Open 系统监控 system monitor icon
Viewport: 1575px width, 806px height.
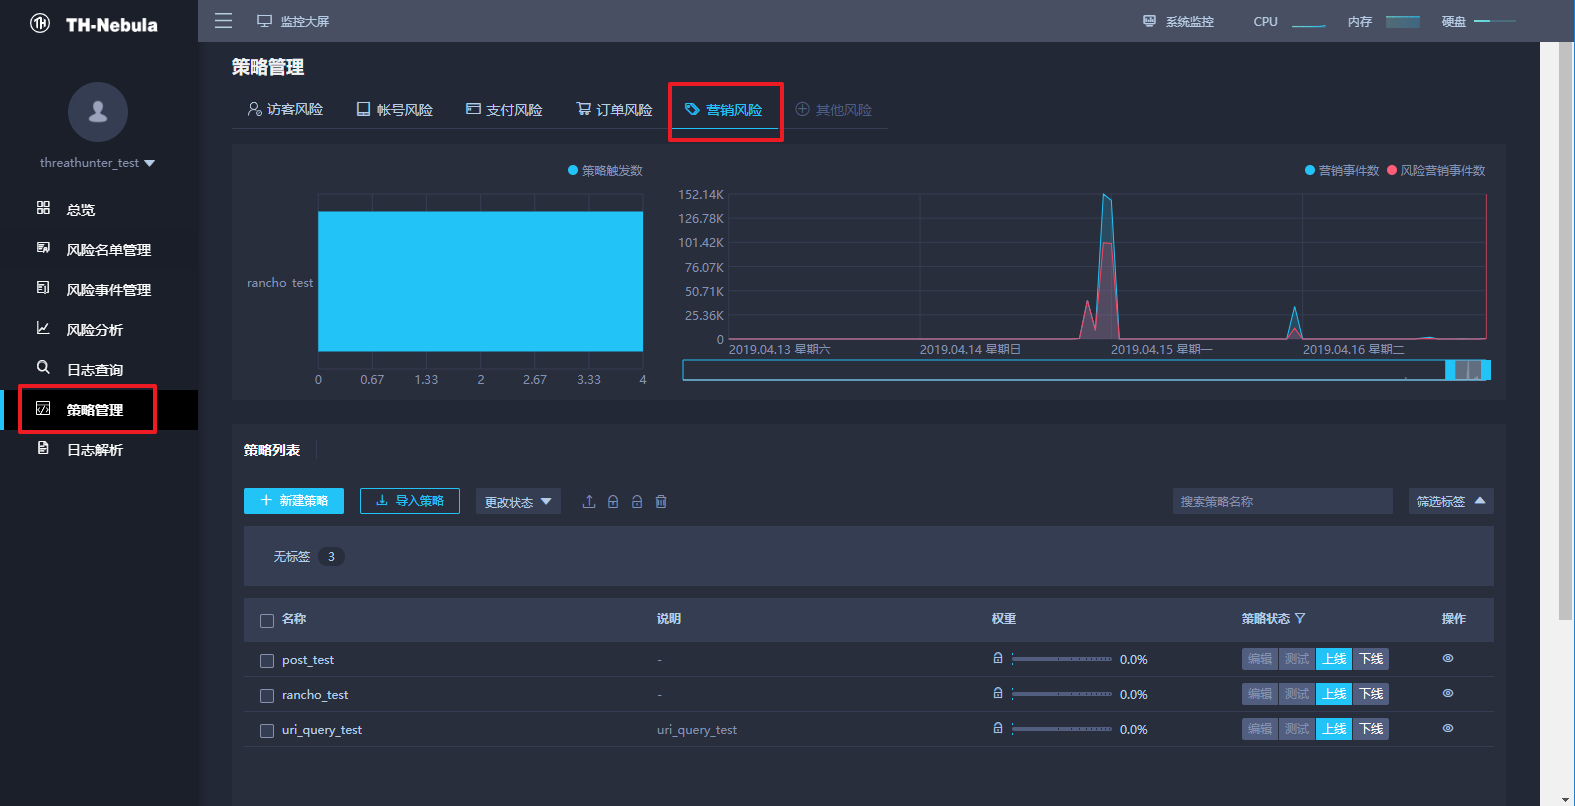pyautogui.click(x=1150, y=21)
